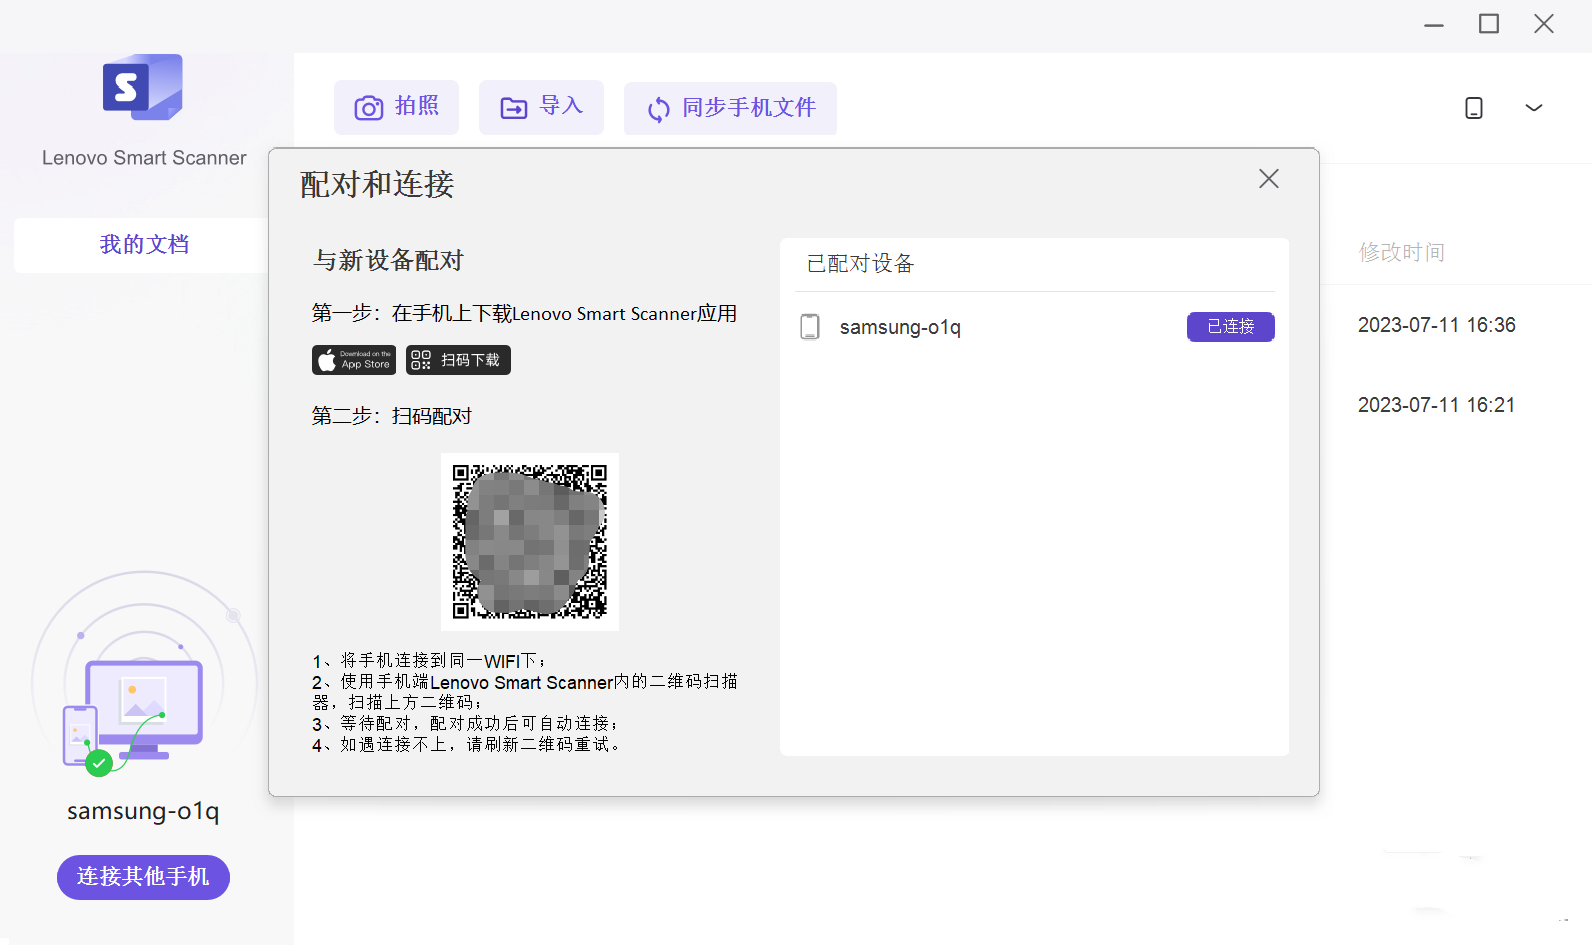This screenshot has width=1592, height=945.
Task: Click the 修改时间 column header
Action: pyautogui.click(x=1401, y=252)
